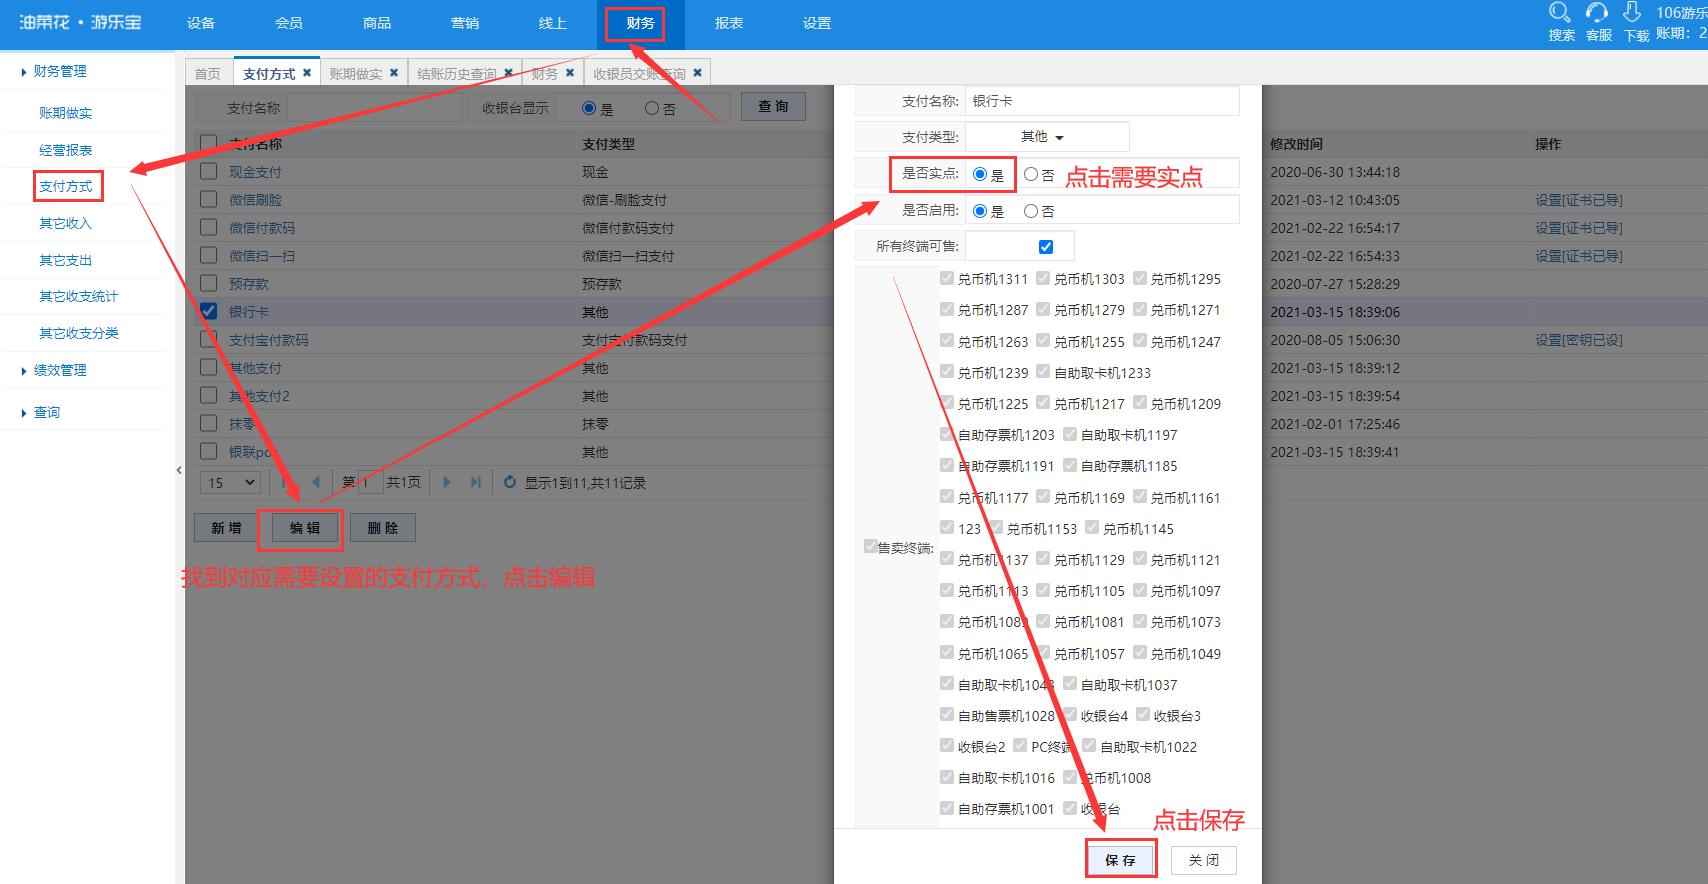Toggle the select-all header checkbox
This screenshot has height=884, width=1708.
click(208, 143)
